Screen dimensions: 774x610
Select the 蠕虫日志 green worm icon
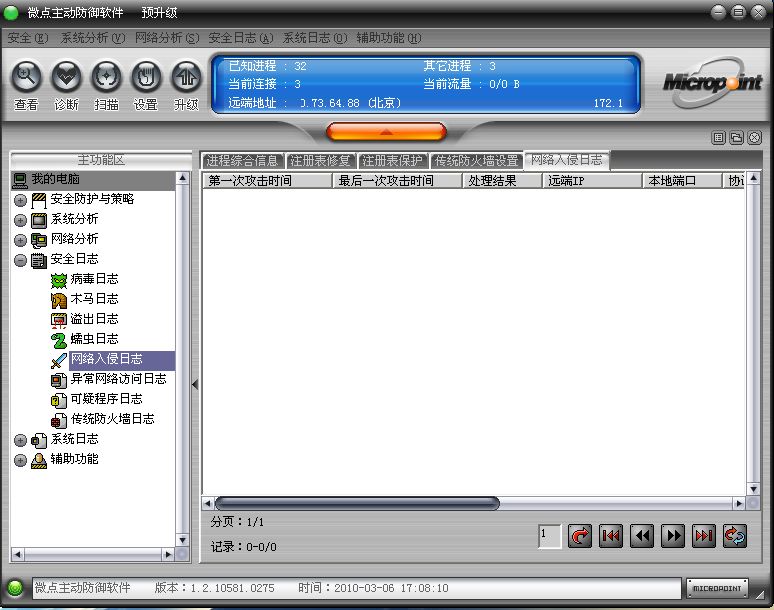(x=59, y=340)
